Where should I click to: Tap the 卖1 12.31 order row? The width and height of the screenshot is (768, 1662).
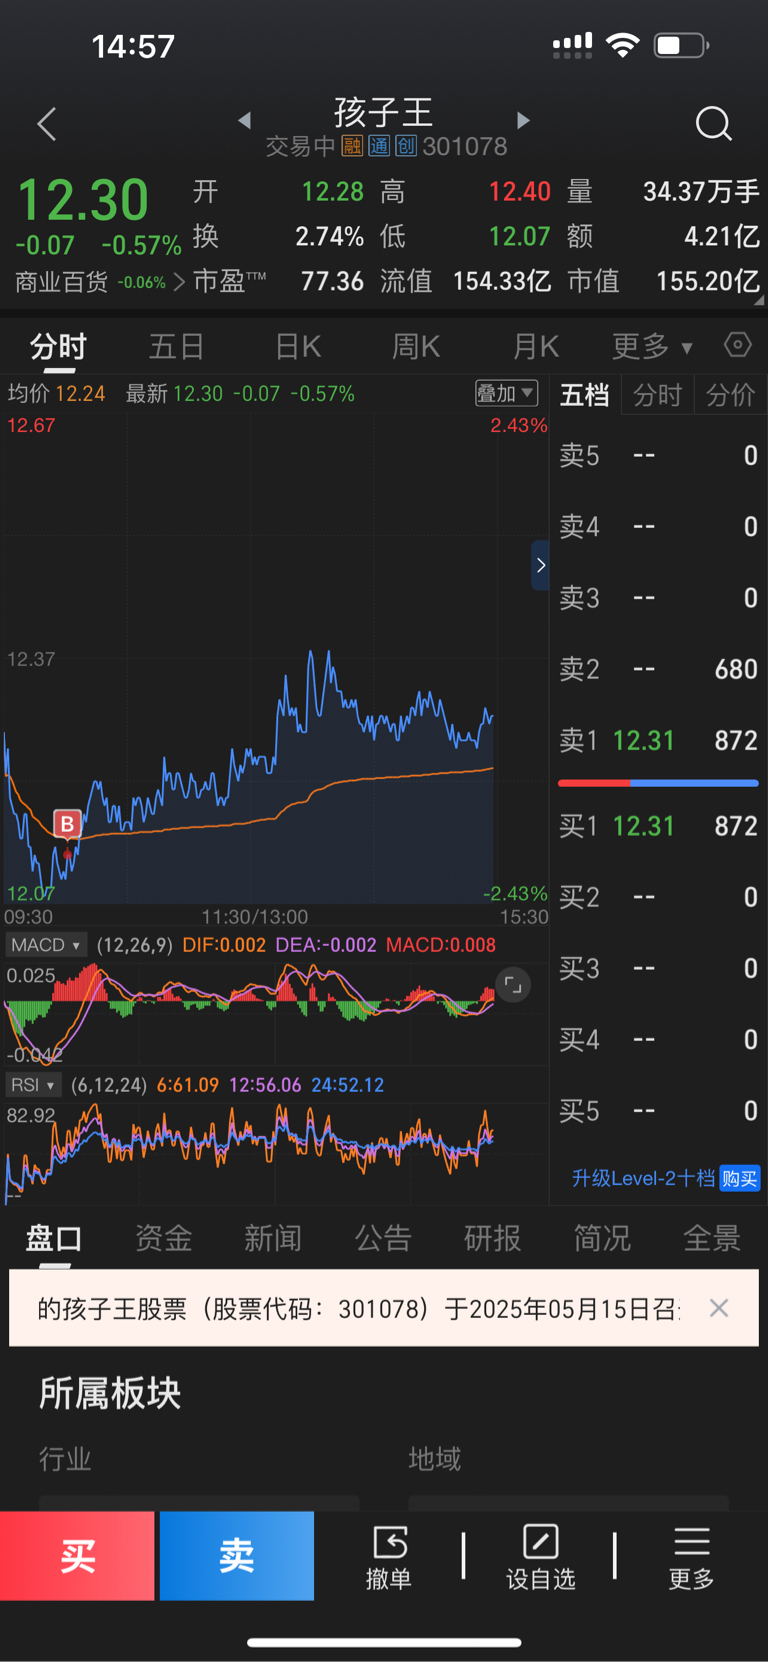click(x=658, y=740)
